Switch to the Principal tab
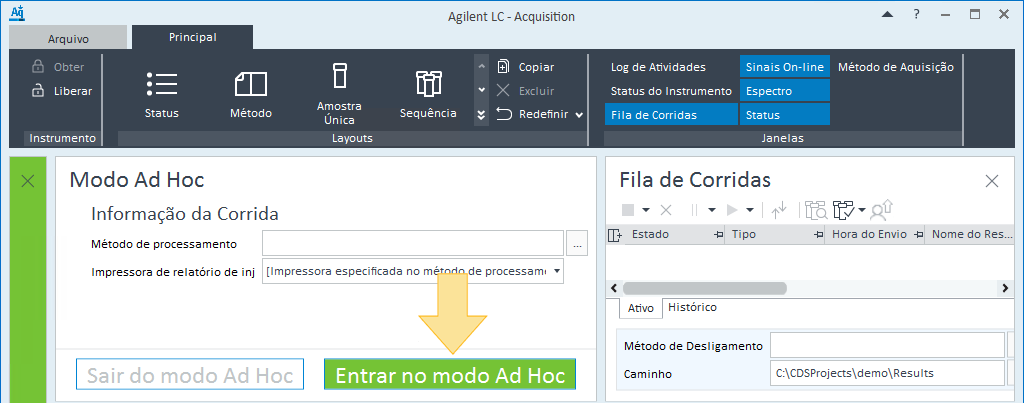 [x=193, y=37]
